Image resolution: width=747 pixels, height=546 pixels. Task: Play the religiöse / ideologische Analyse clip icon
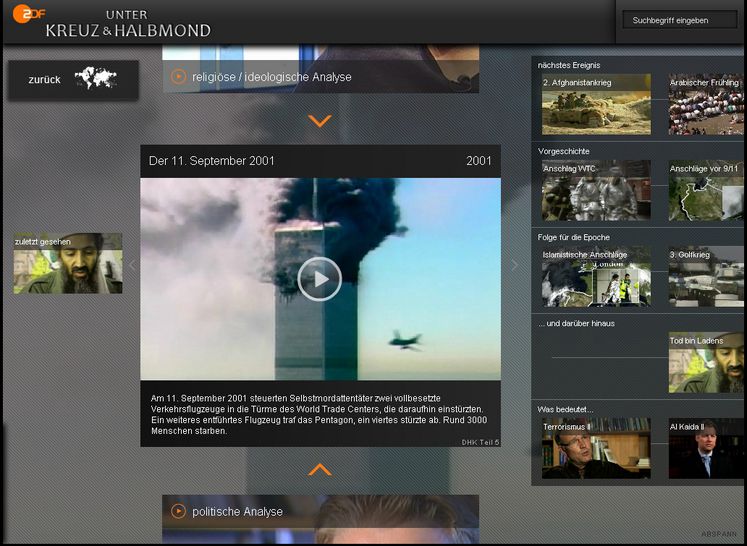coord(178,76)
